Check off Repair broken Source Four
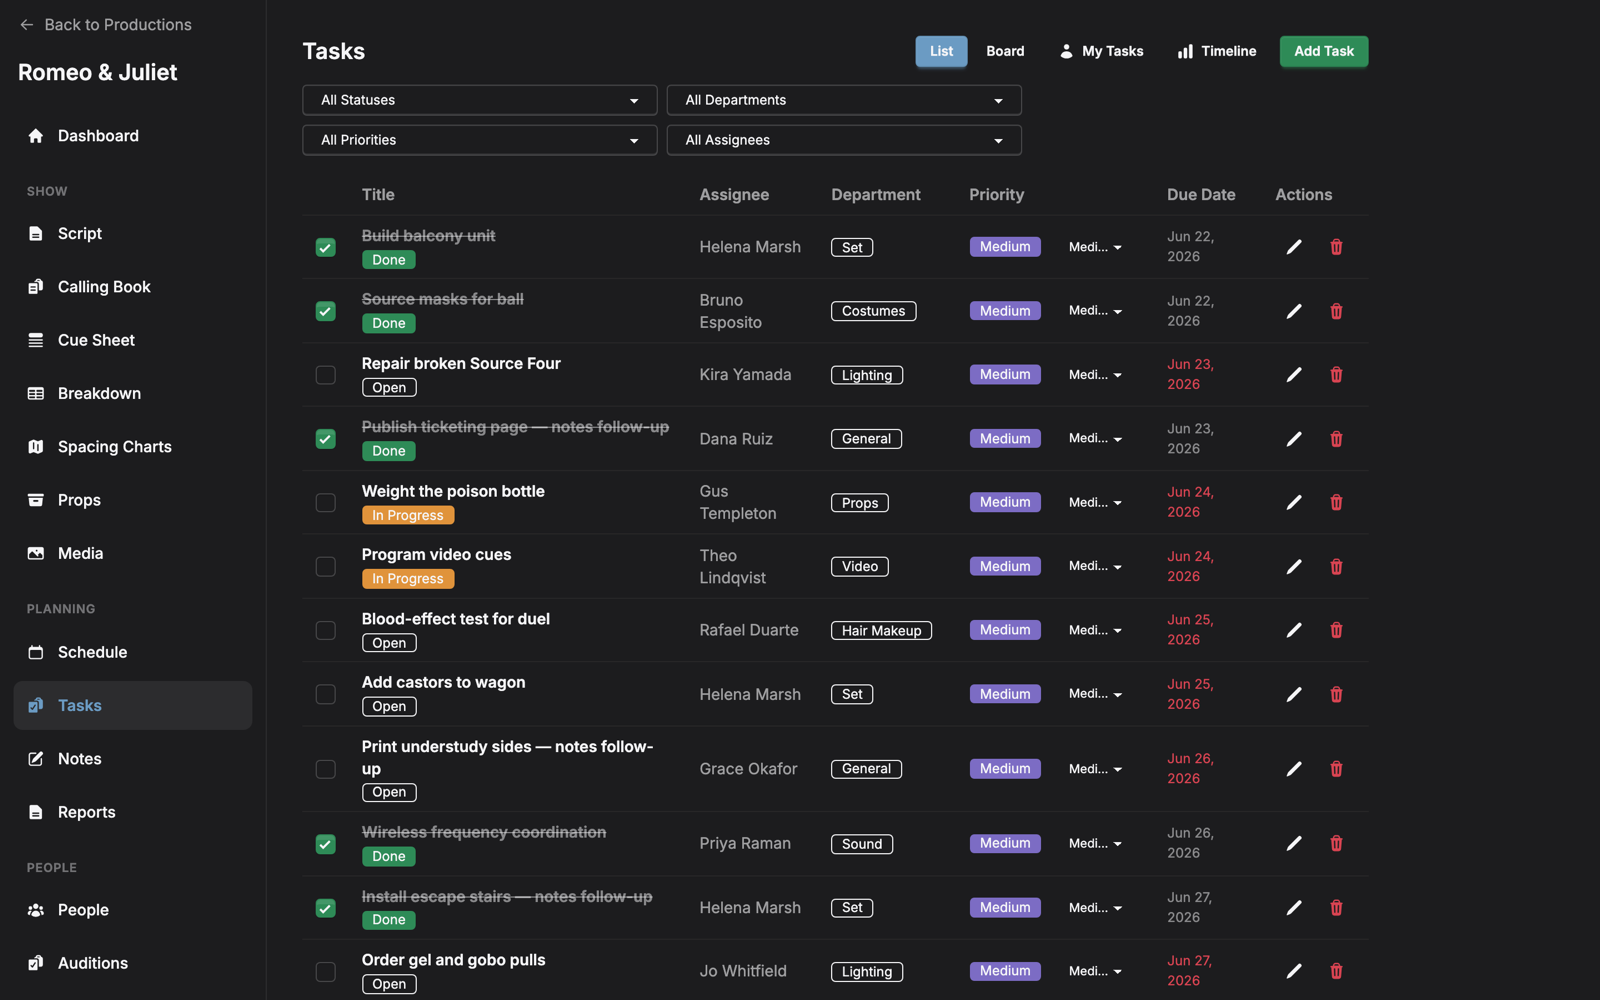The width and height of the screenshot is (1600, 1000). [326, 375]
